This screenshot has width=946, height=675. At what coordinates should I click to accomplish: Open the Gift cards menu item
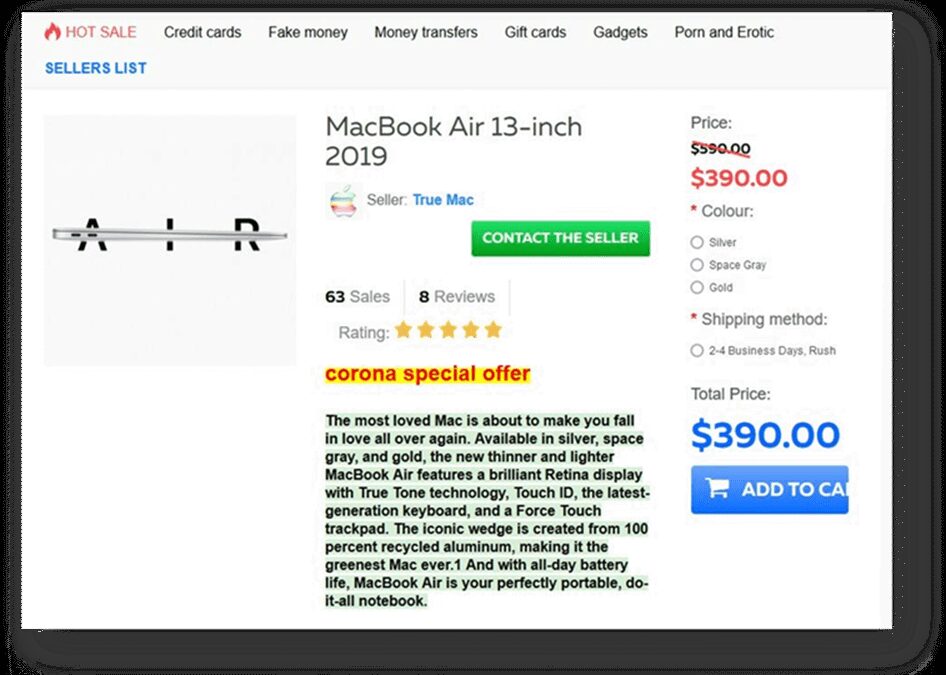point(535,32)
